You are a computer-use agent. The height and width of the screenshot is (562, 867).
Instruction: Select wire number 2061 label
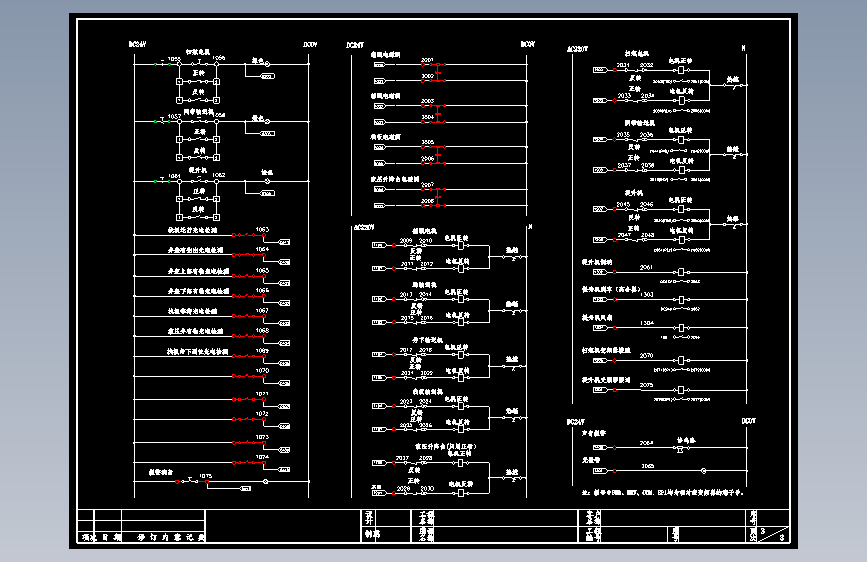(646, 267)
